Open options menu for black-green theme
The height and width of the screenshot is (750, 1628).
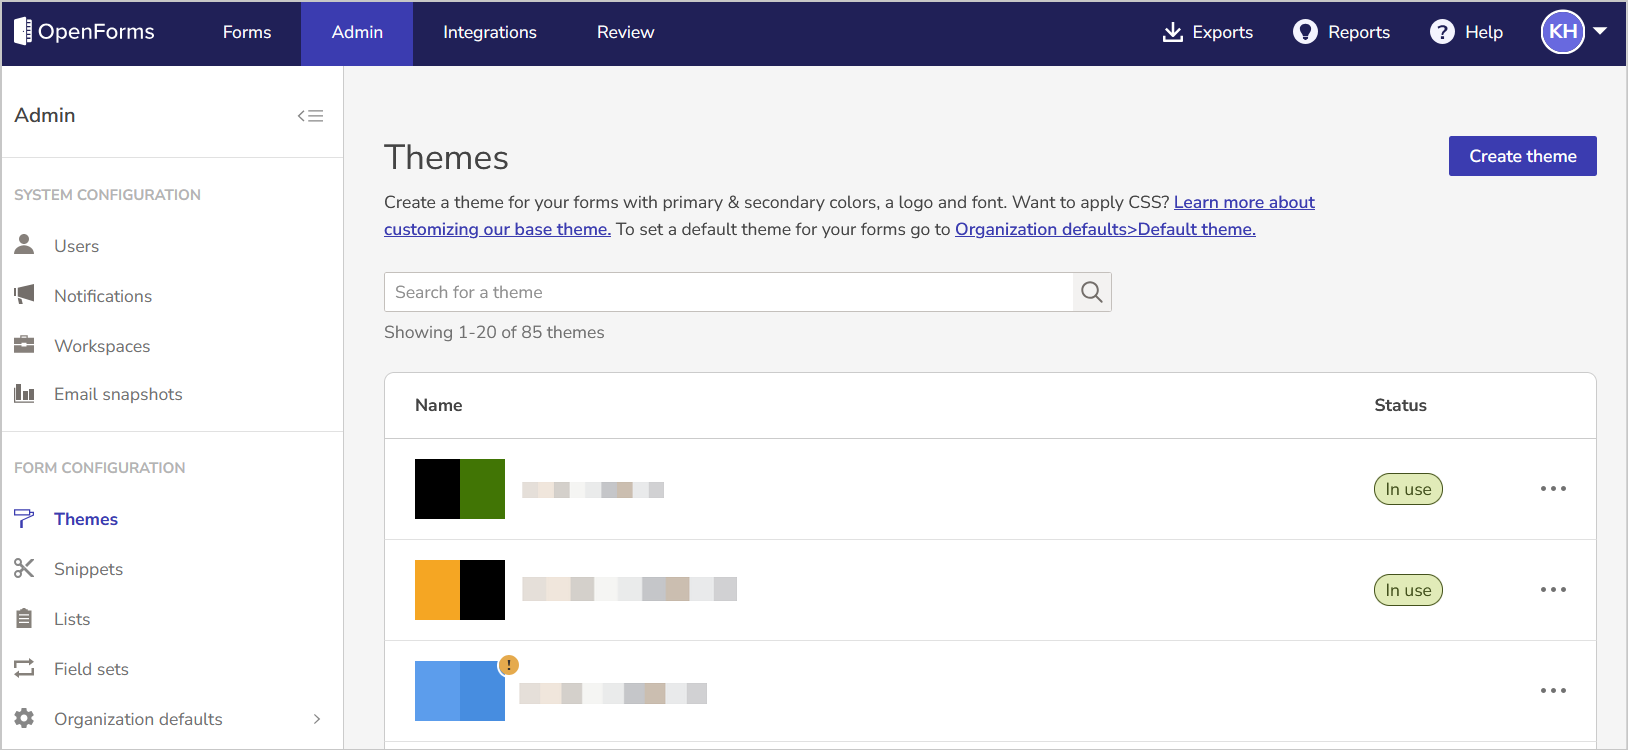coord(1553,489)
